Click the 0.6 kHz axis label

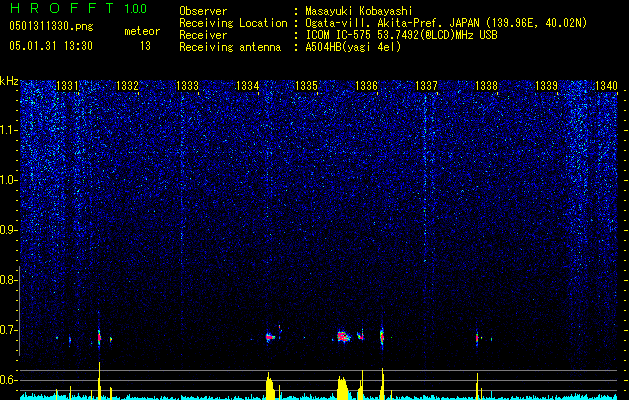(8, 380)
